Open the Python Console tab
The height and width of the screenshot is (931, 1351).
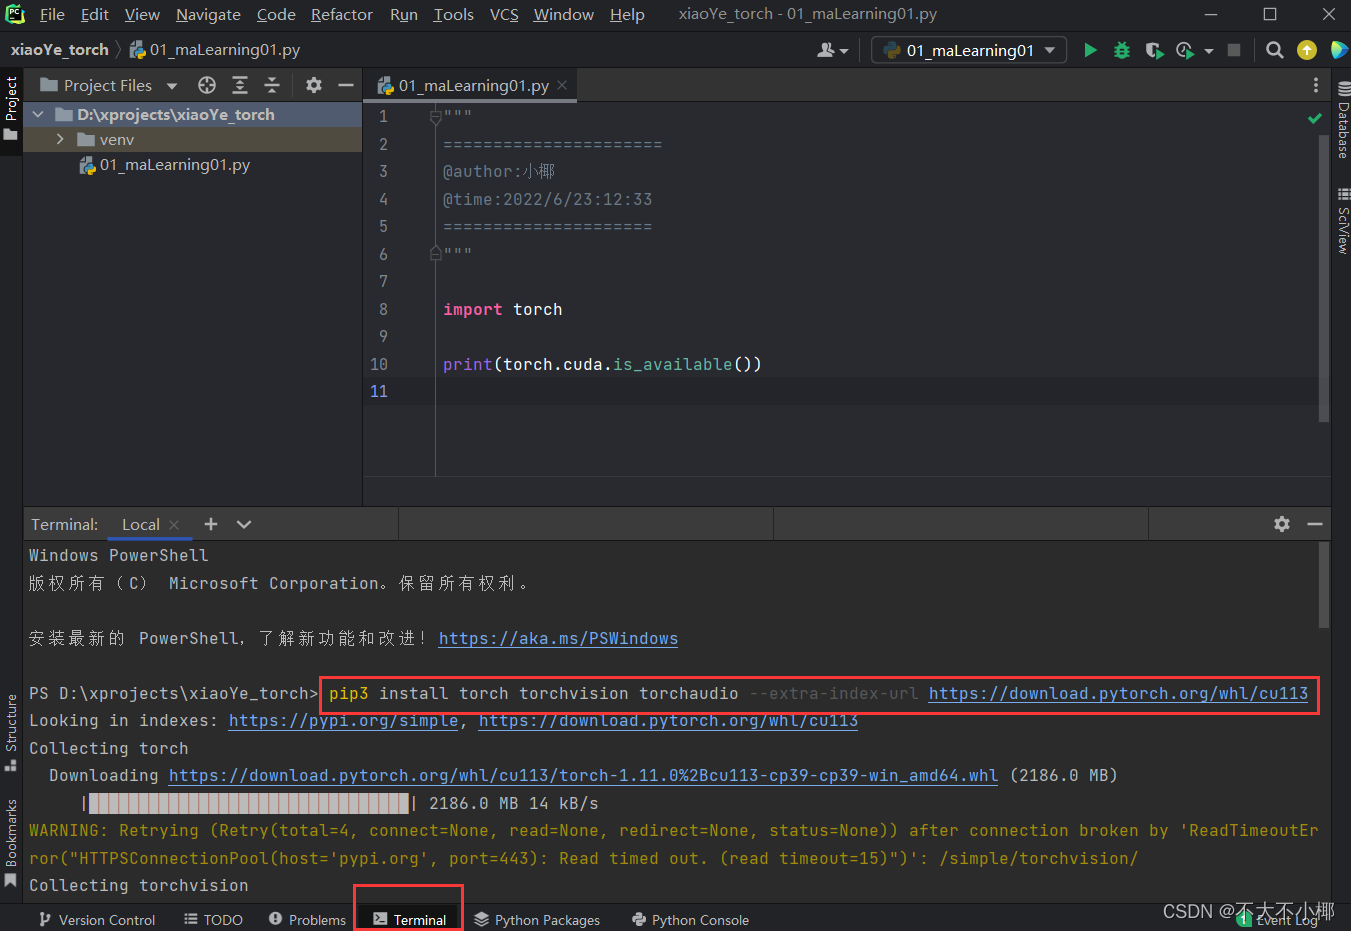(690, 920)
